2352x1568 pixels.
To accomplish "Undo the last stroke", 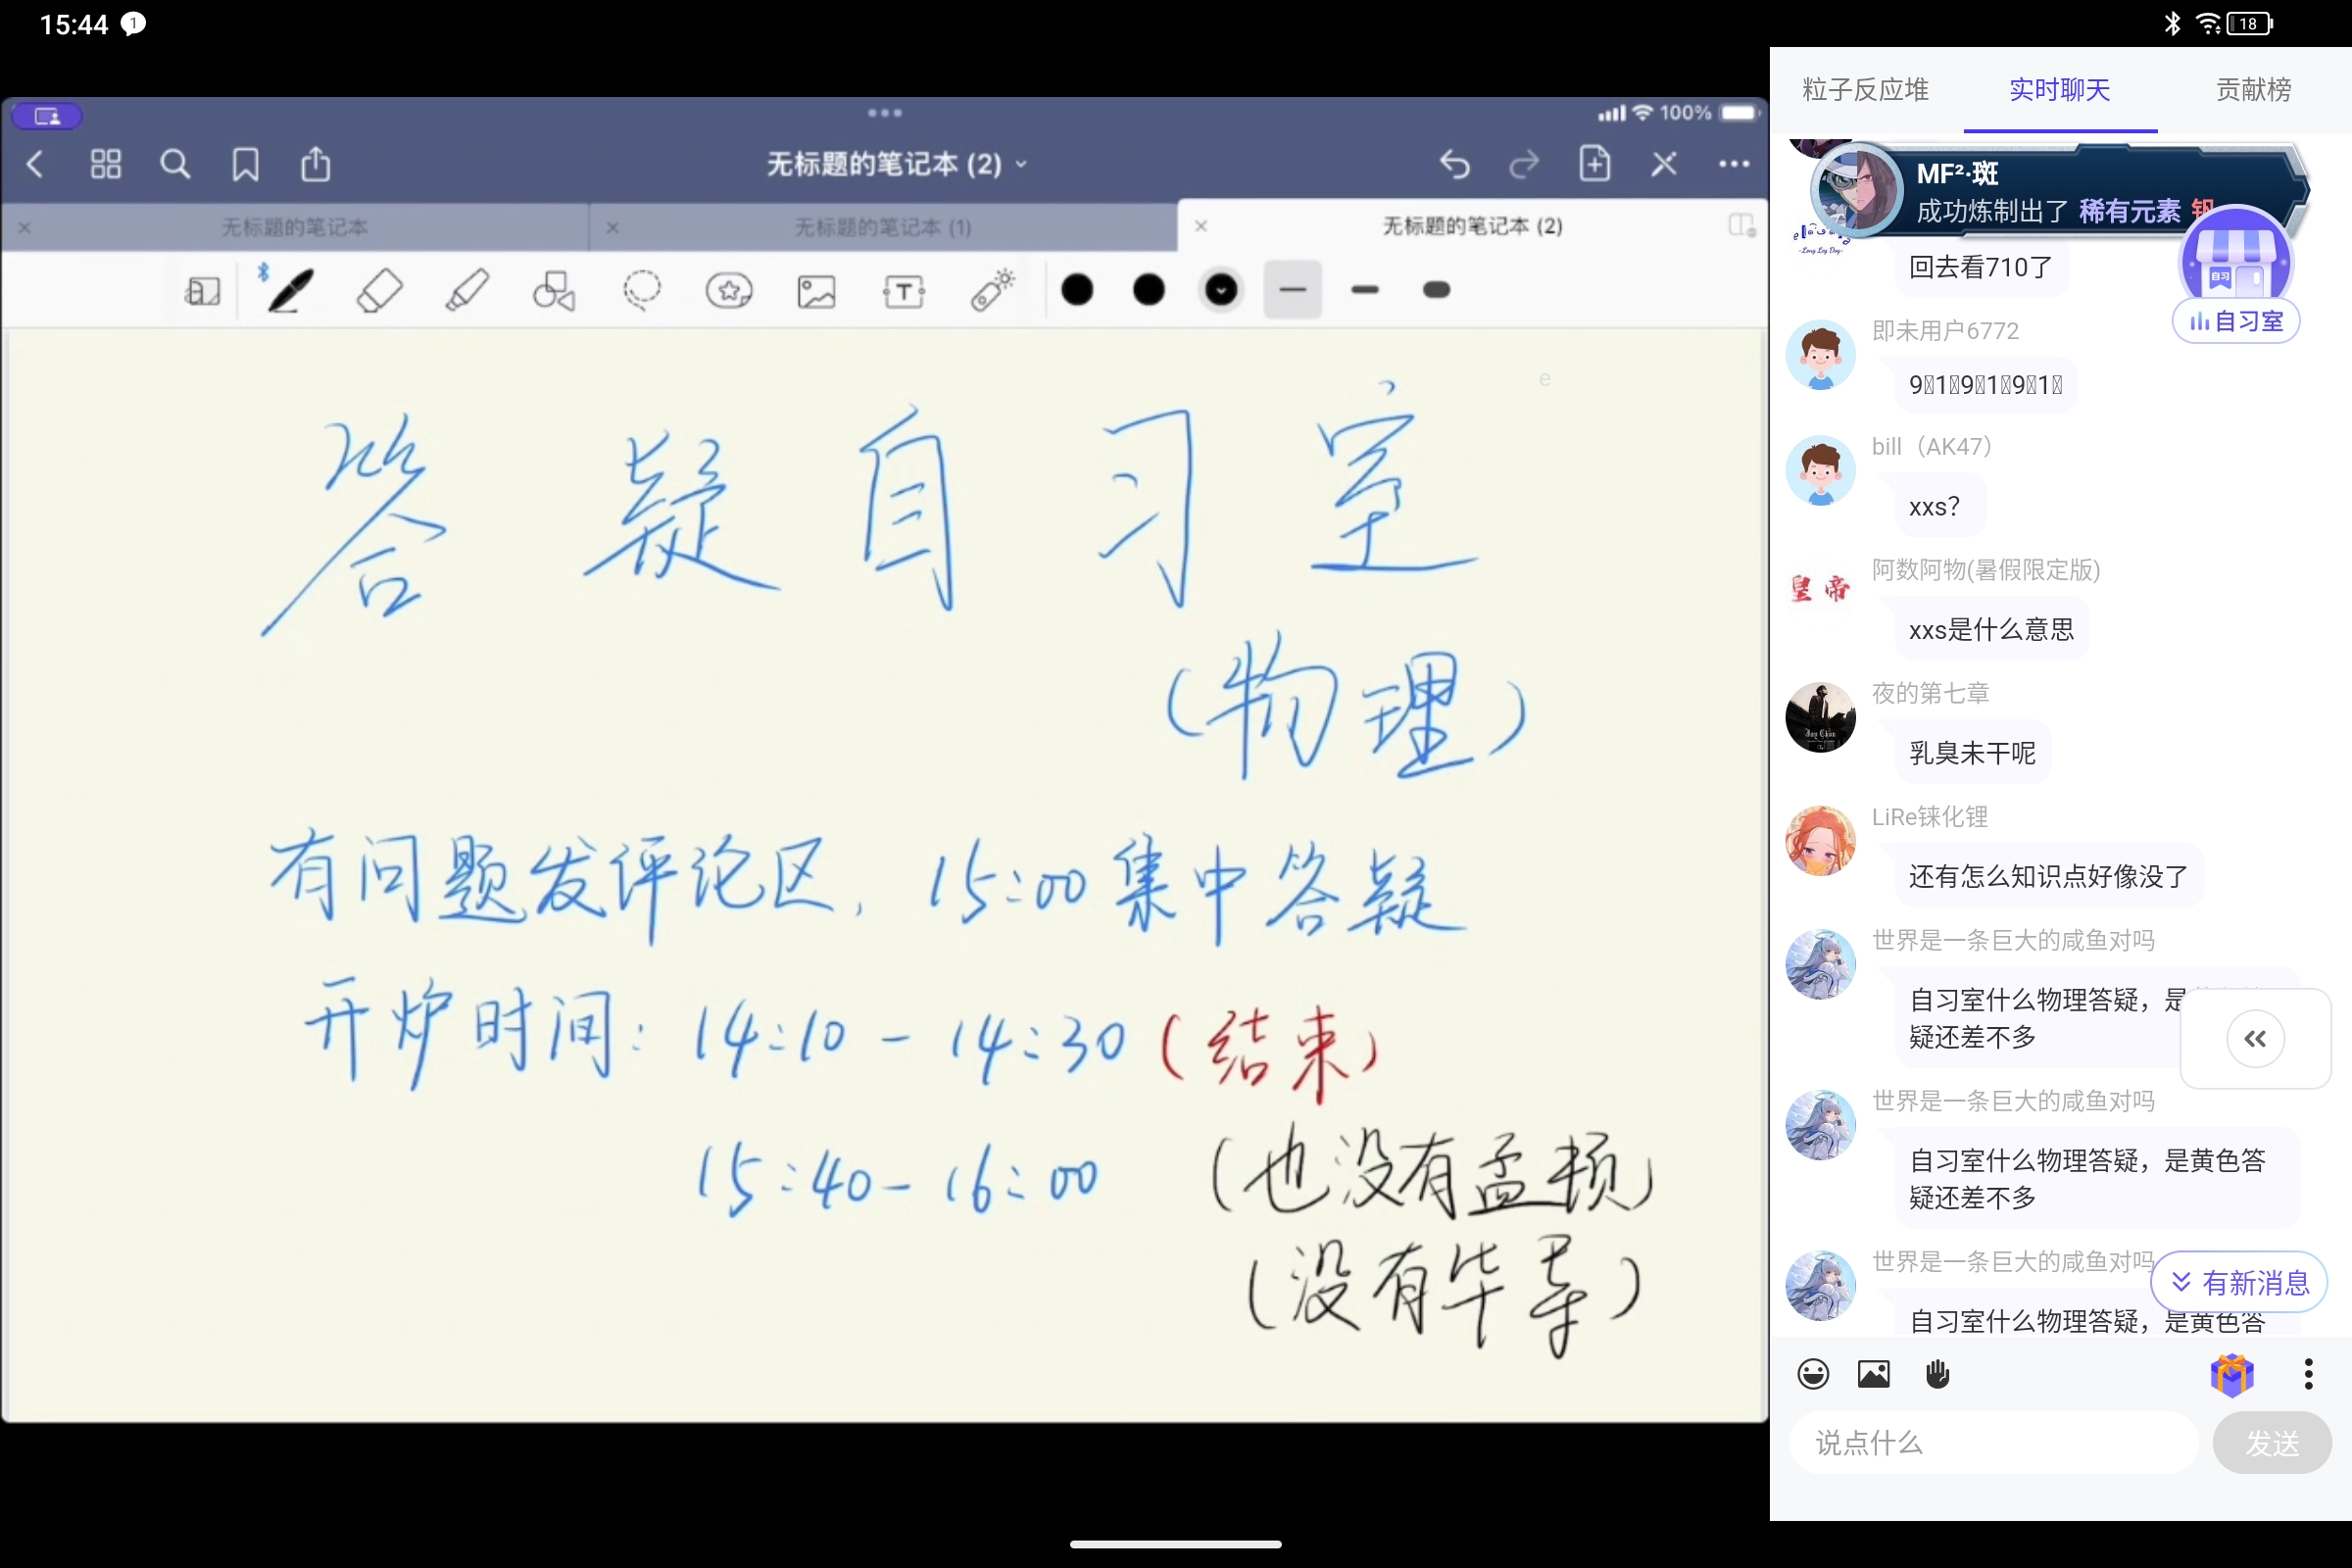I will tap(1455, 164).
